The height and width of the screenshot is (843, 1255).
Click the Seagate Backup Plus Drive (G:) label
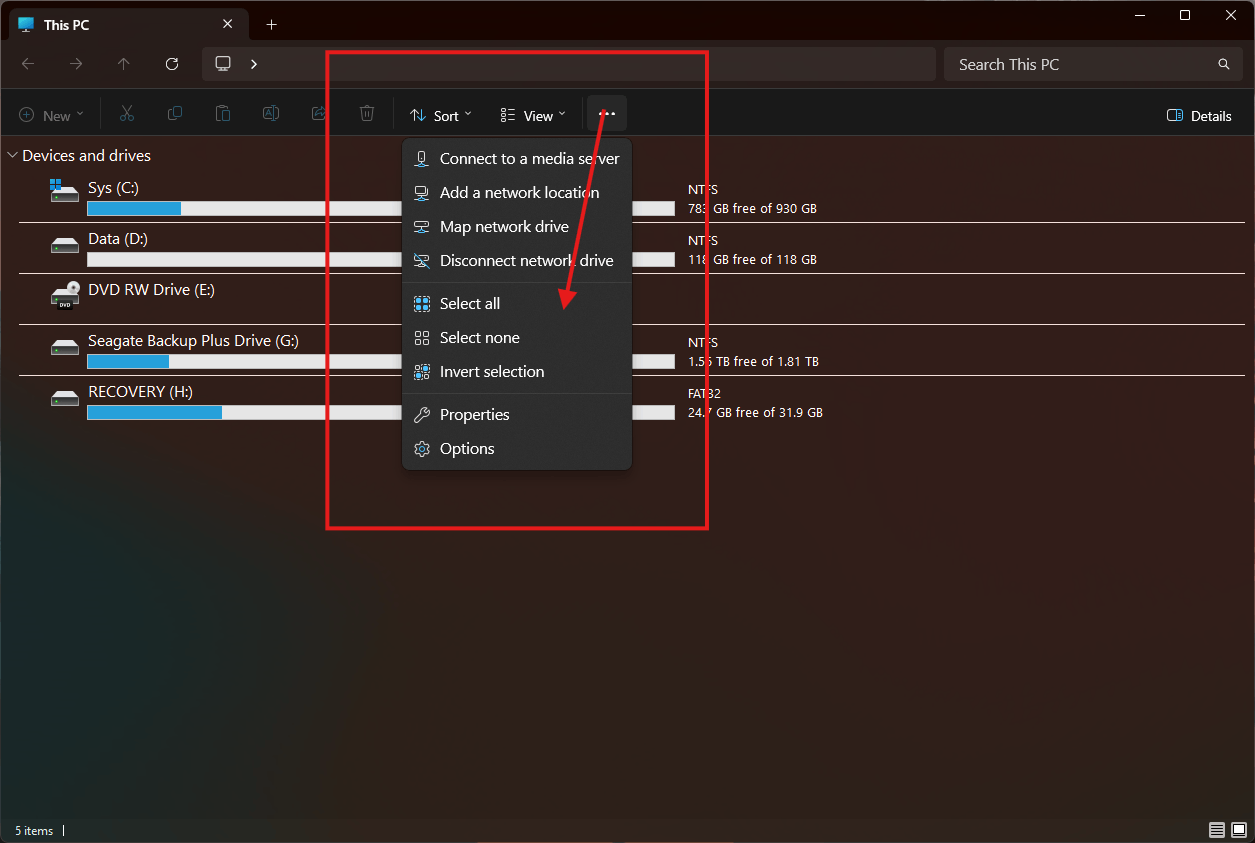193,341
